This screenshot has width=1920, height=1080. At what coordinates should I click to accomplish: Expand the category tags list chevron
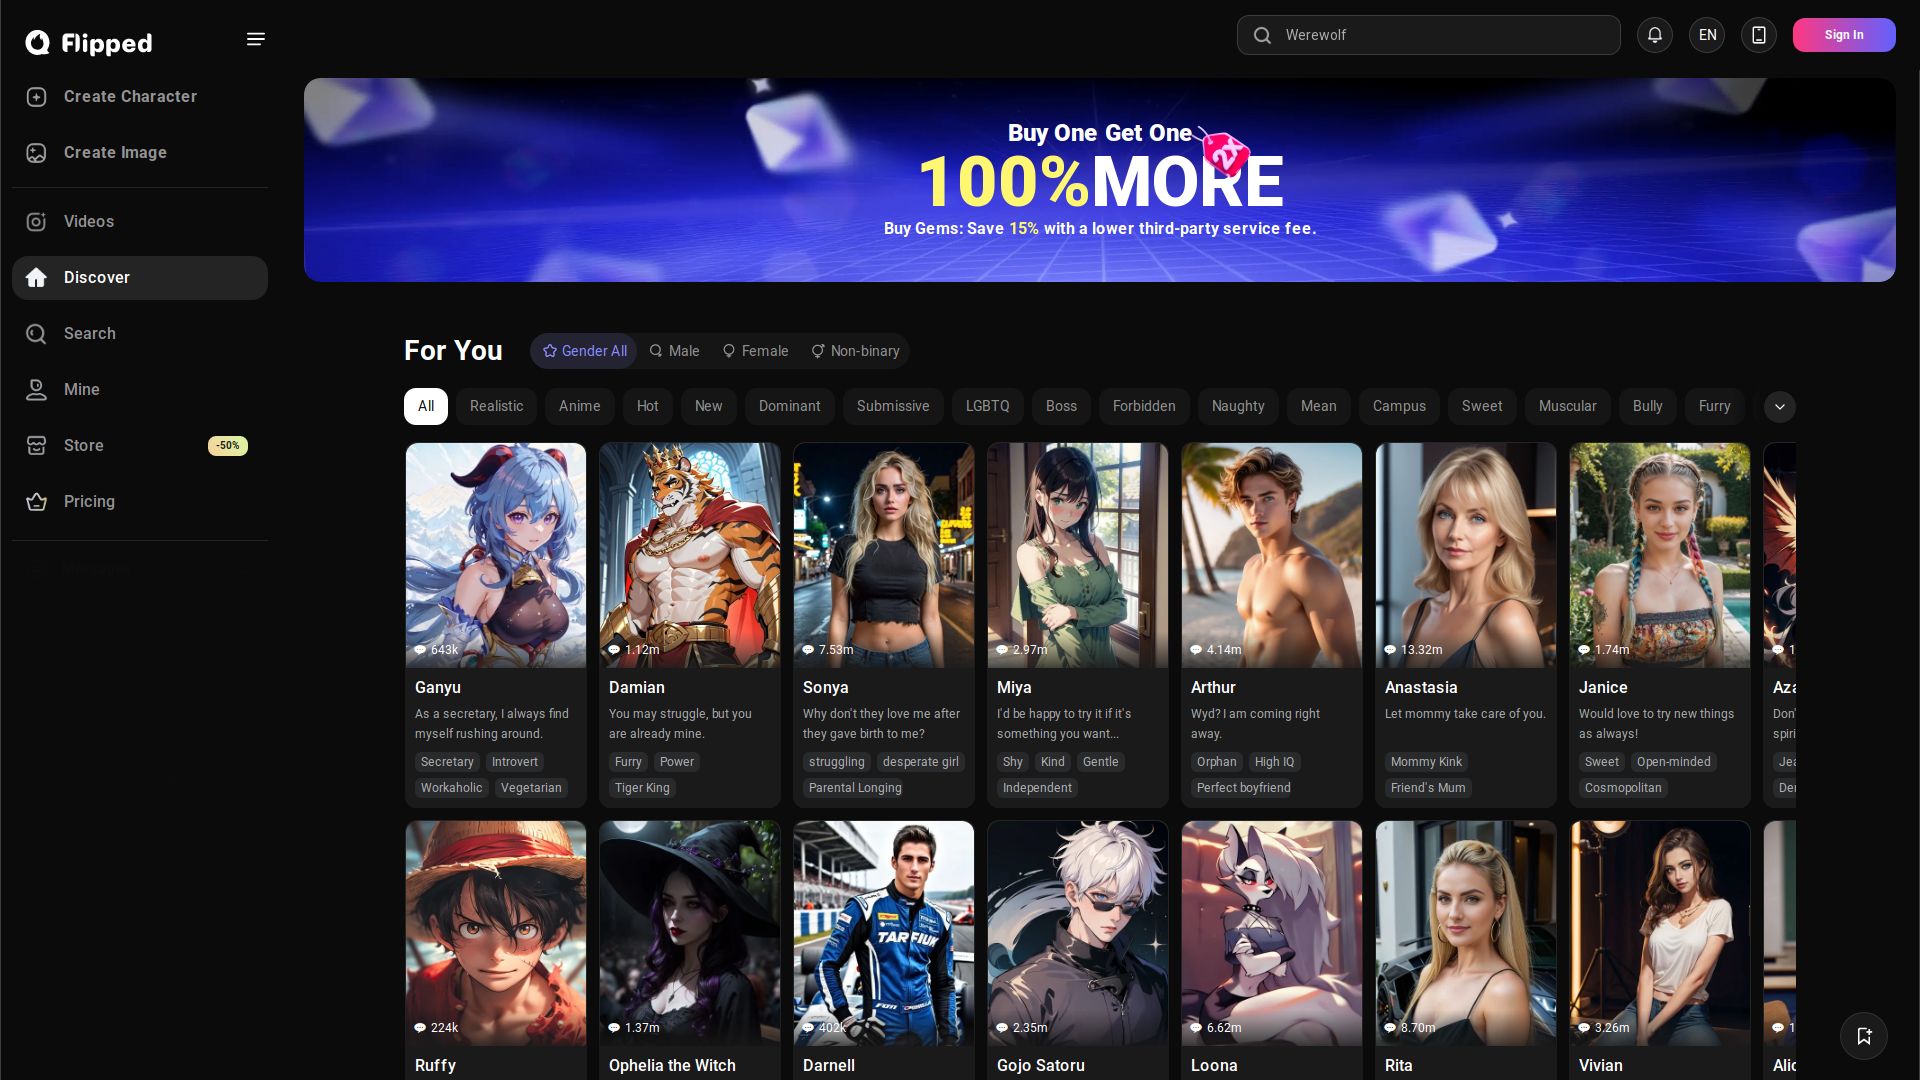tap(1780, 407)
